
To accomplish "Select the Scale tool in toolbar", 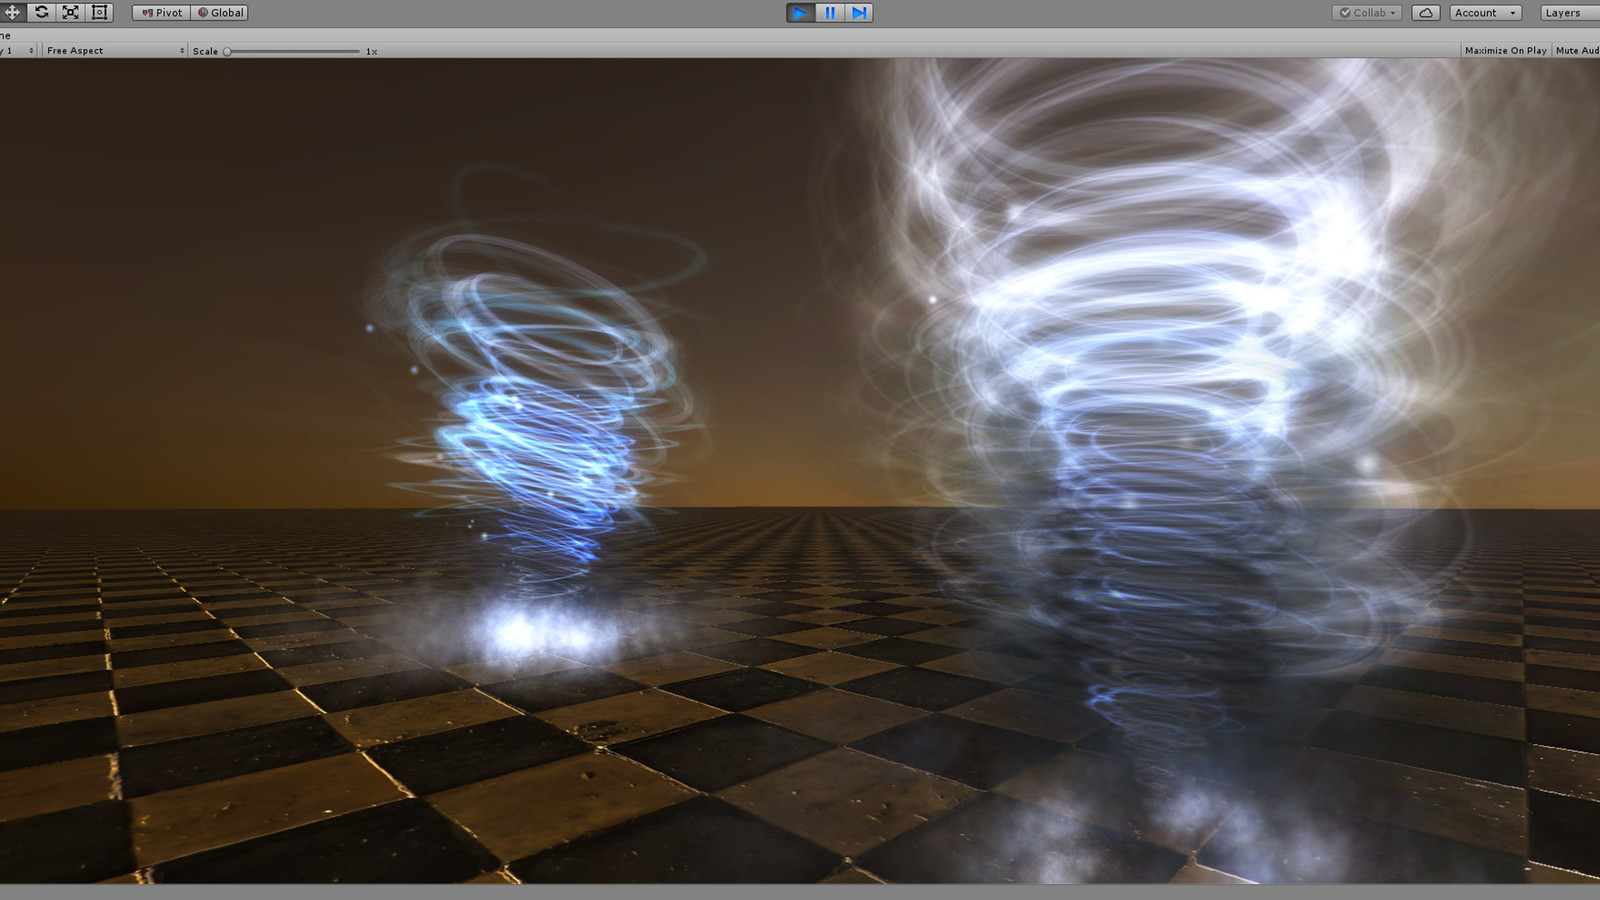I will click(x=70, y=13).
